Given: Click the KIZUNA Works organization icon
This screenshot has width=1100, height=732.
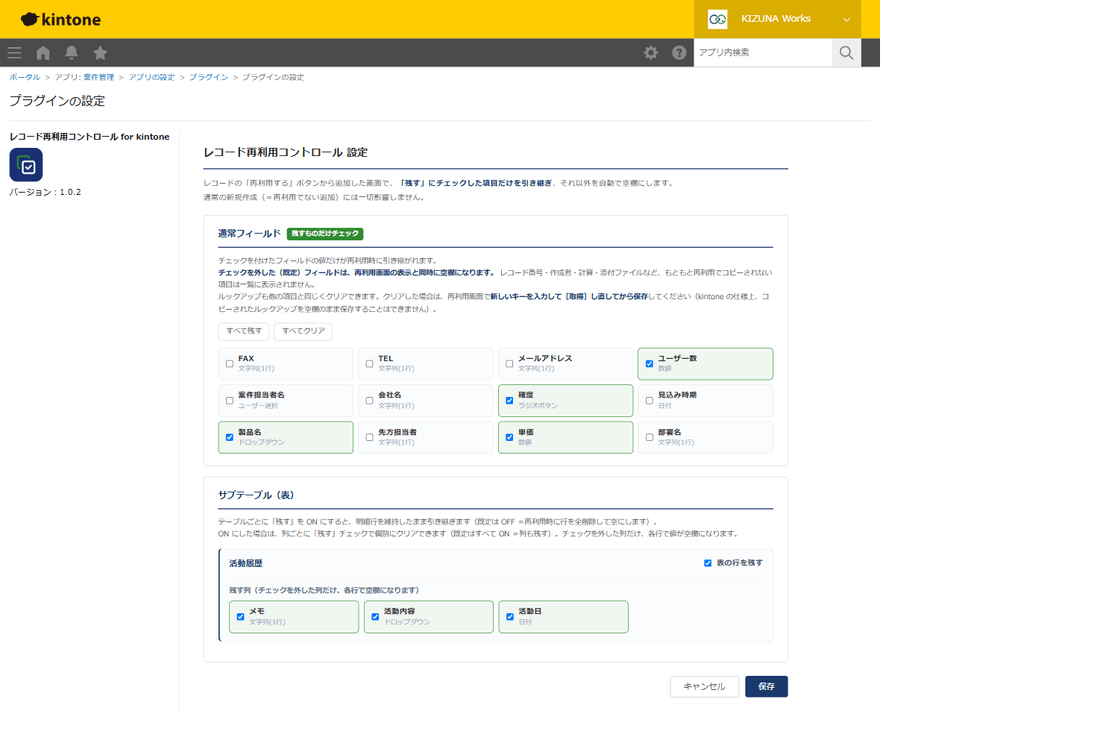Looking at the screenshot, I should coord(717,19).
